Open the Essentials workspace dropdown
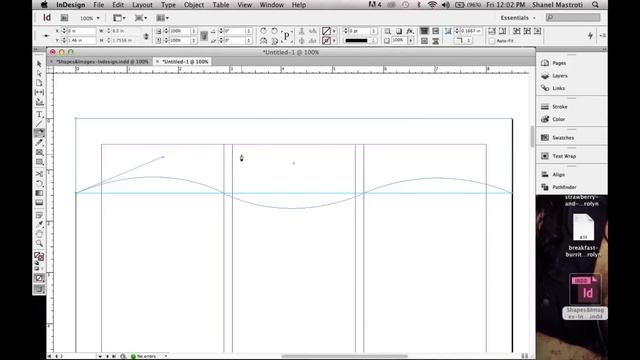640x360 pixels. click(x=518, y=18)
